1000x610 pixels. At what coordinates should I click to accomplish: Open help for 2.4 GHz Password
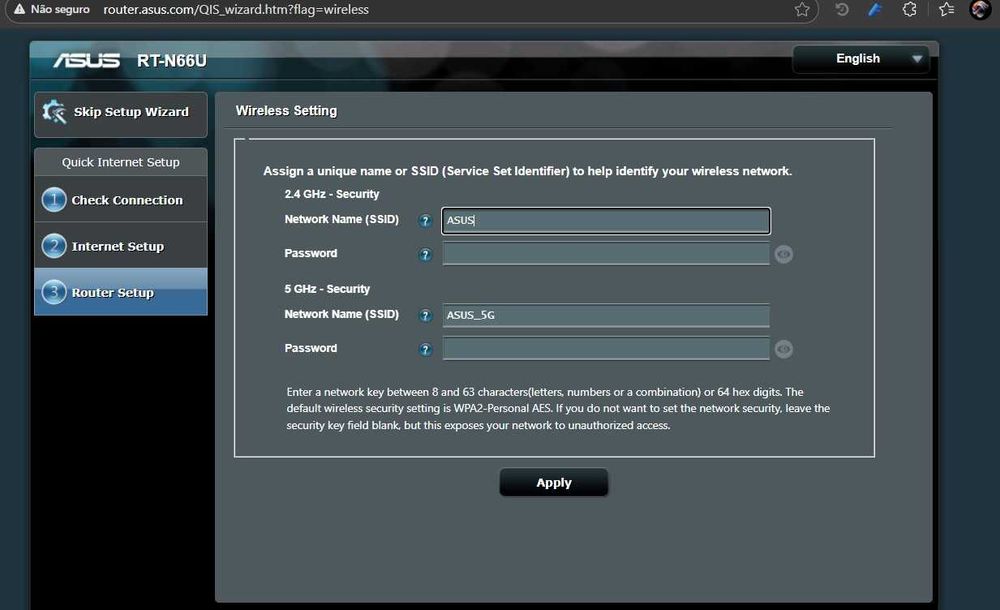coord(425,255)
